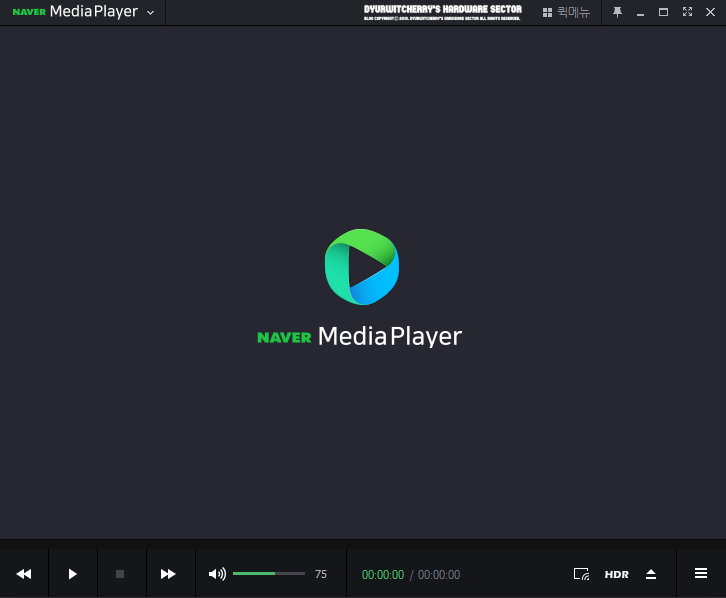The image size is (726, 598).
Task: Open the 퀵메뉴 quick menu
Action: (x=566, y=12)
